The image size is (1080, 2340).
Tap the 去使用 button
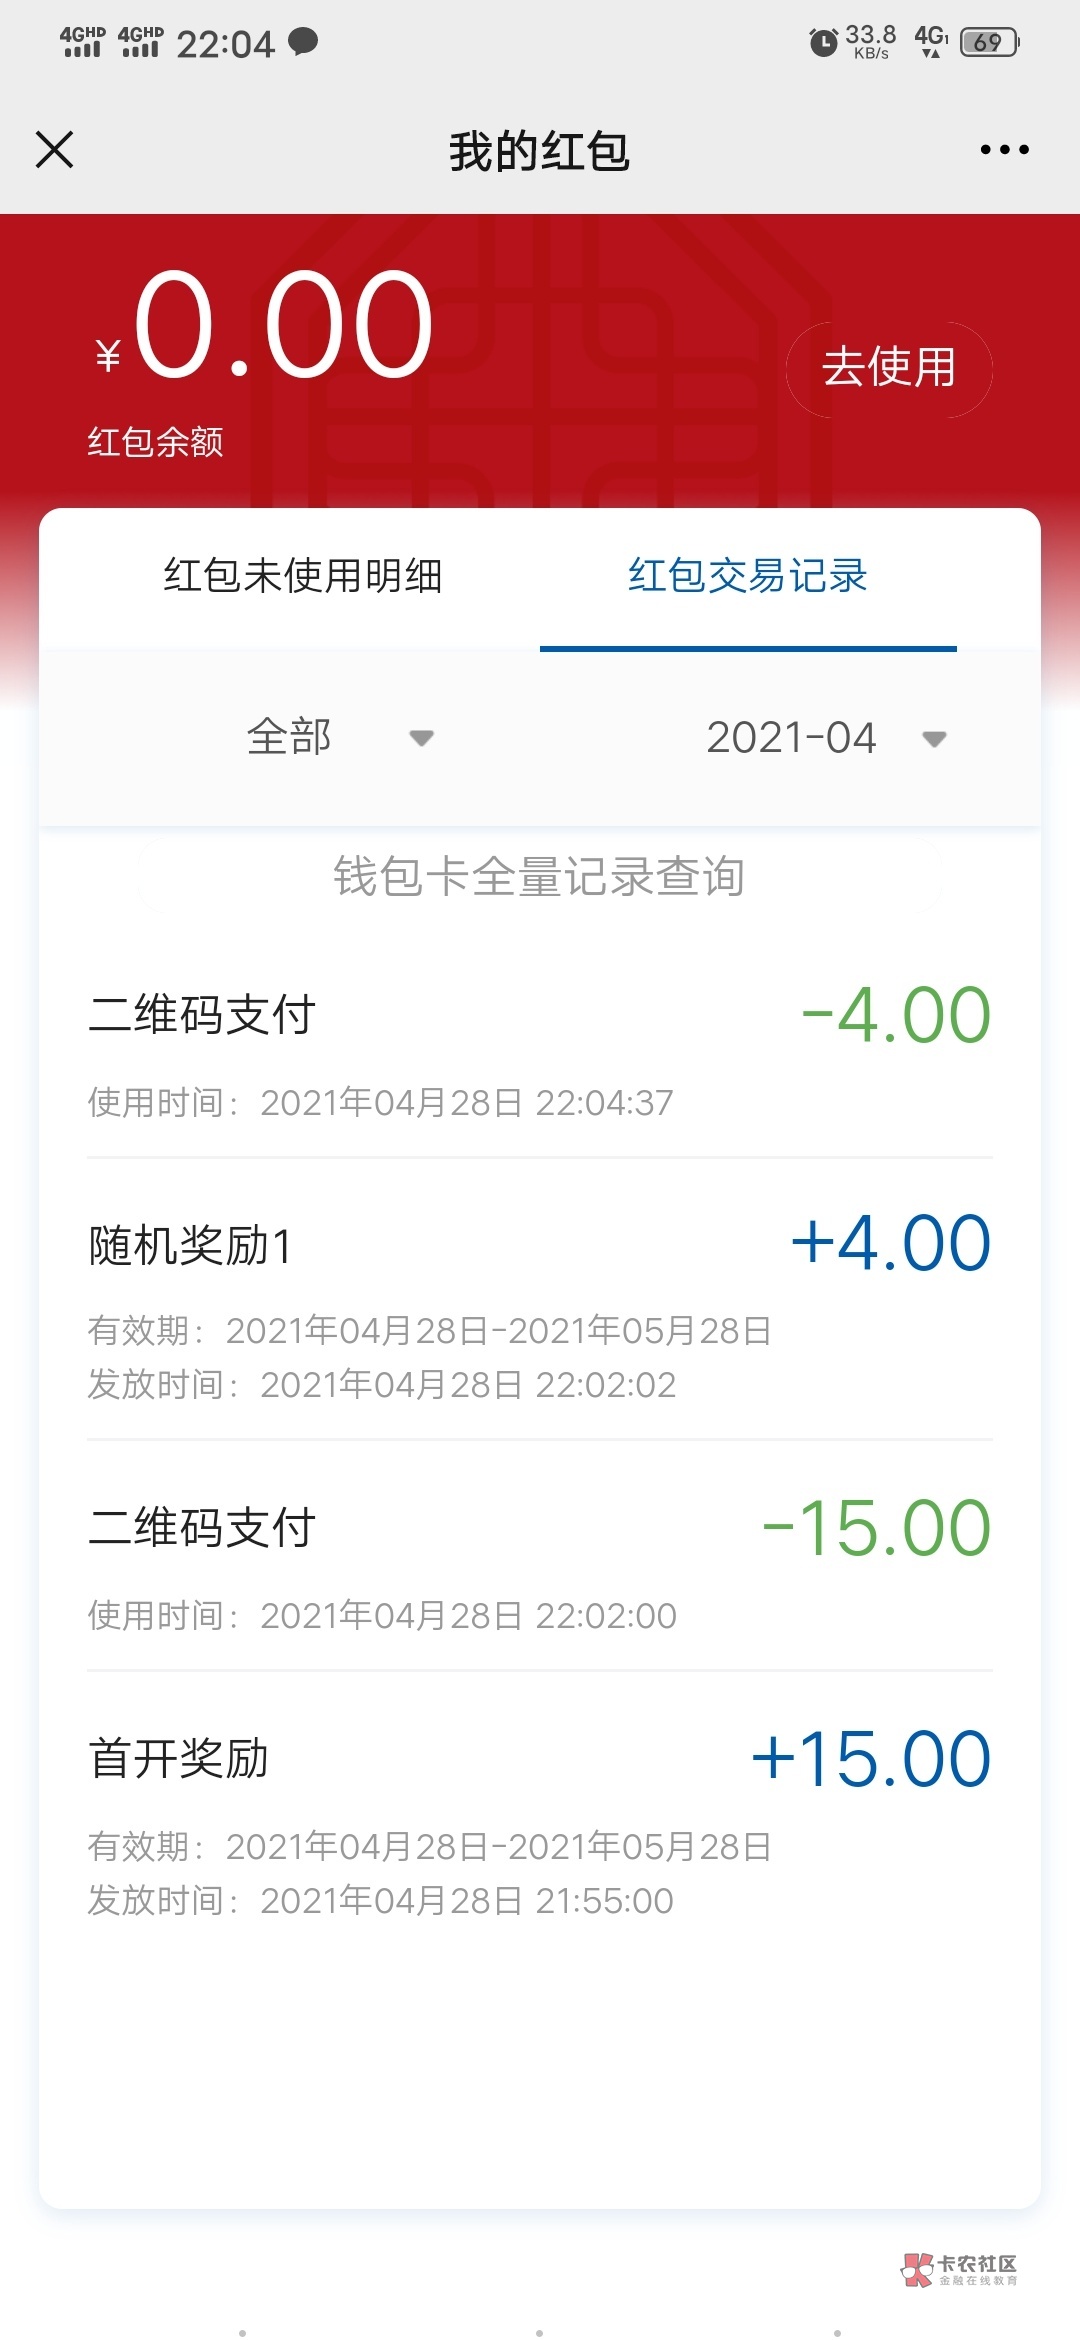coord(889,368)
